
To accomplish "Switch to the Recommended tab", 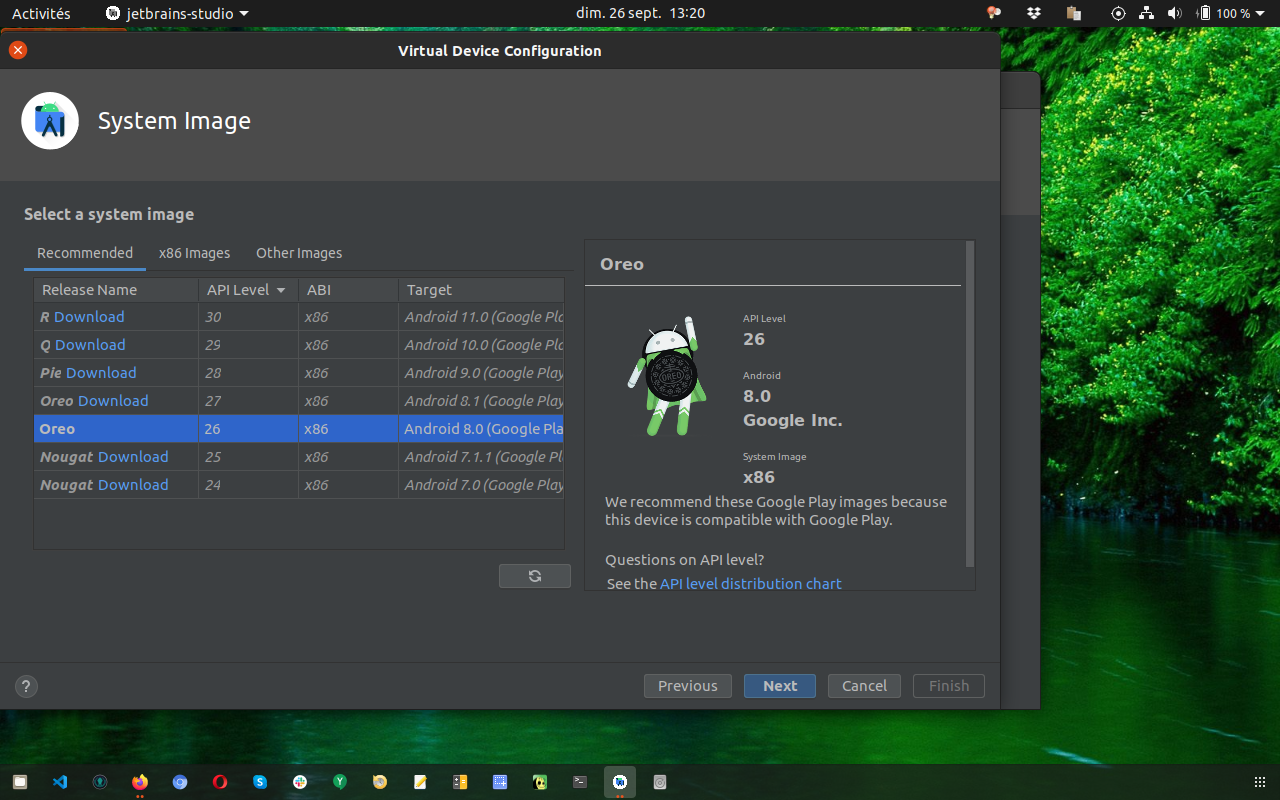I will pyautogui.click(x=85, y=253).
